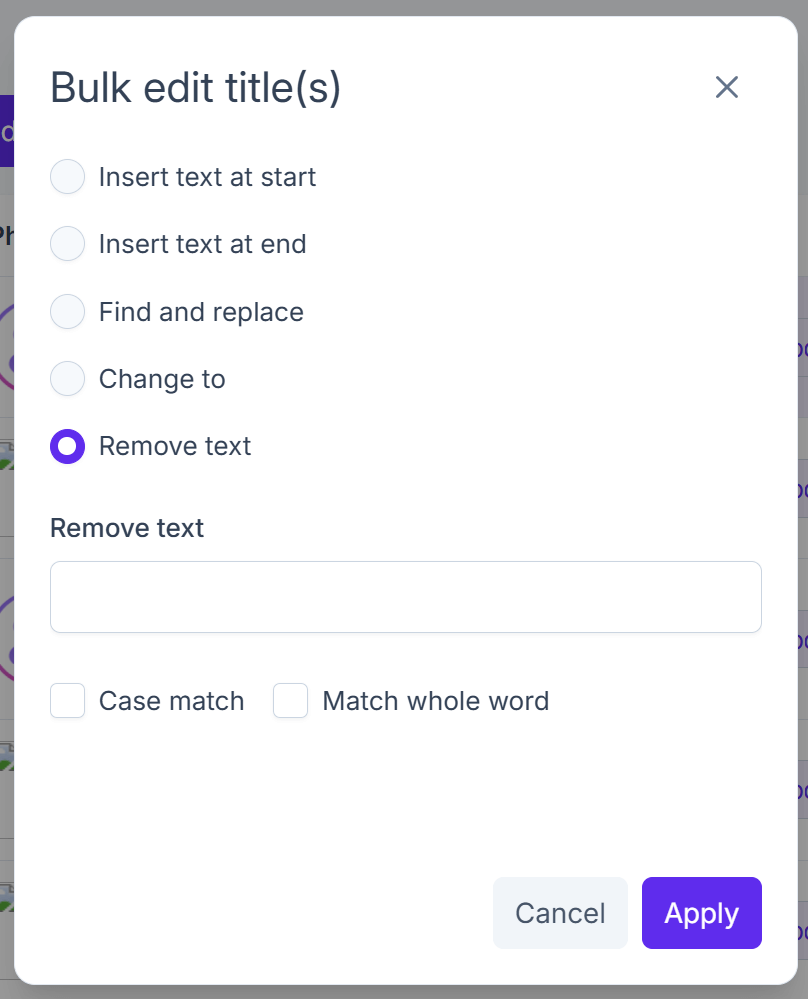
Task: Click the "Find and replace" label text
Action: coord(201,311)
